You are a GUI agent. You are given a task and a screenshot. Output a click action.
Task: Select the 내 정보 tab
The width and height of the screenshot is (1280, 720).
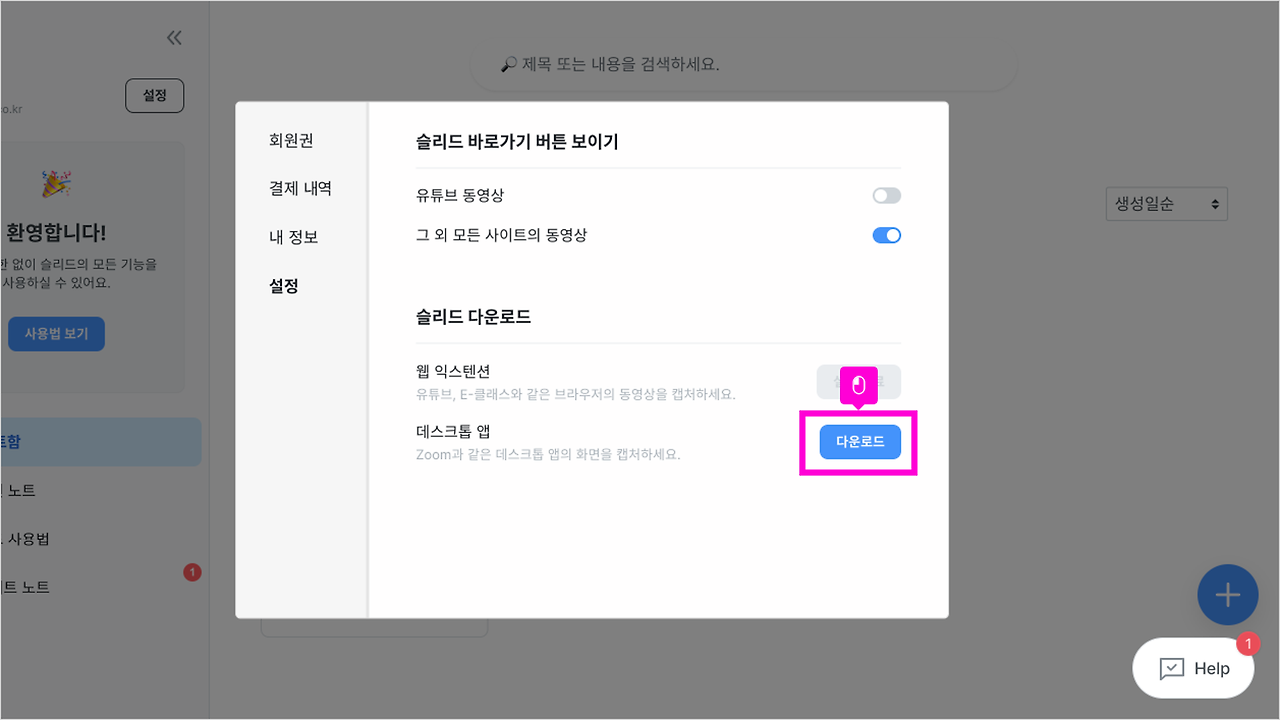click(291, 237)
